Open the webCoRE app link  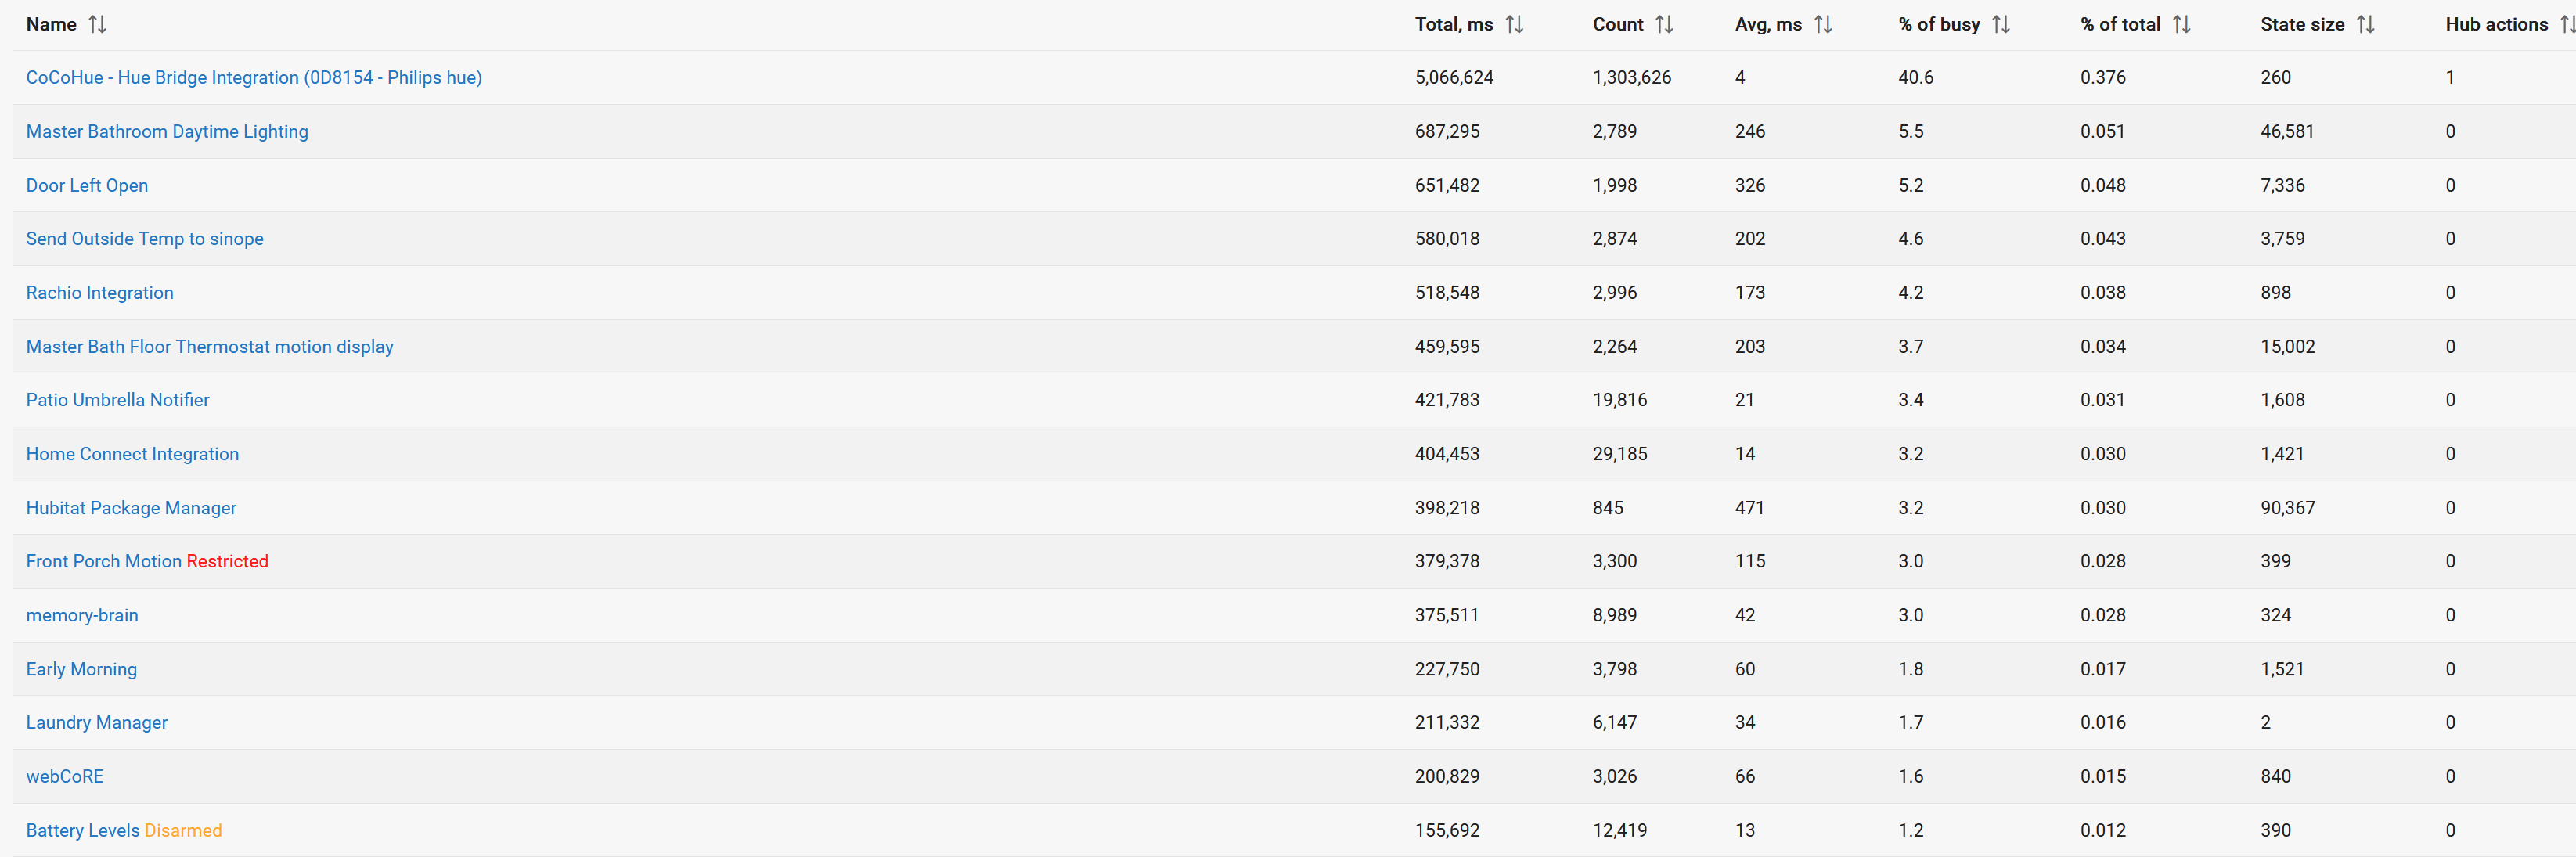pos(65,777)
